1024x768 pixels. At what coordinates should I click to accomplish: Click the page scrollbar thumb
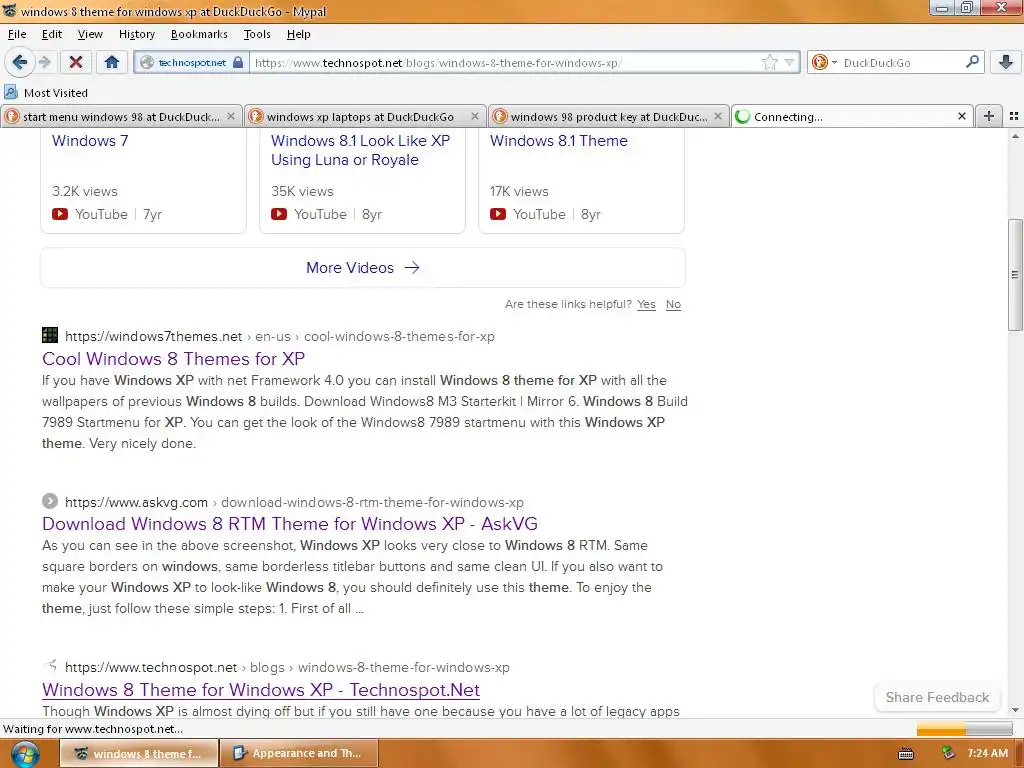pos(1015,274)
